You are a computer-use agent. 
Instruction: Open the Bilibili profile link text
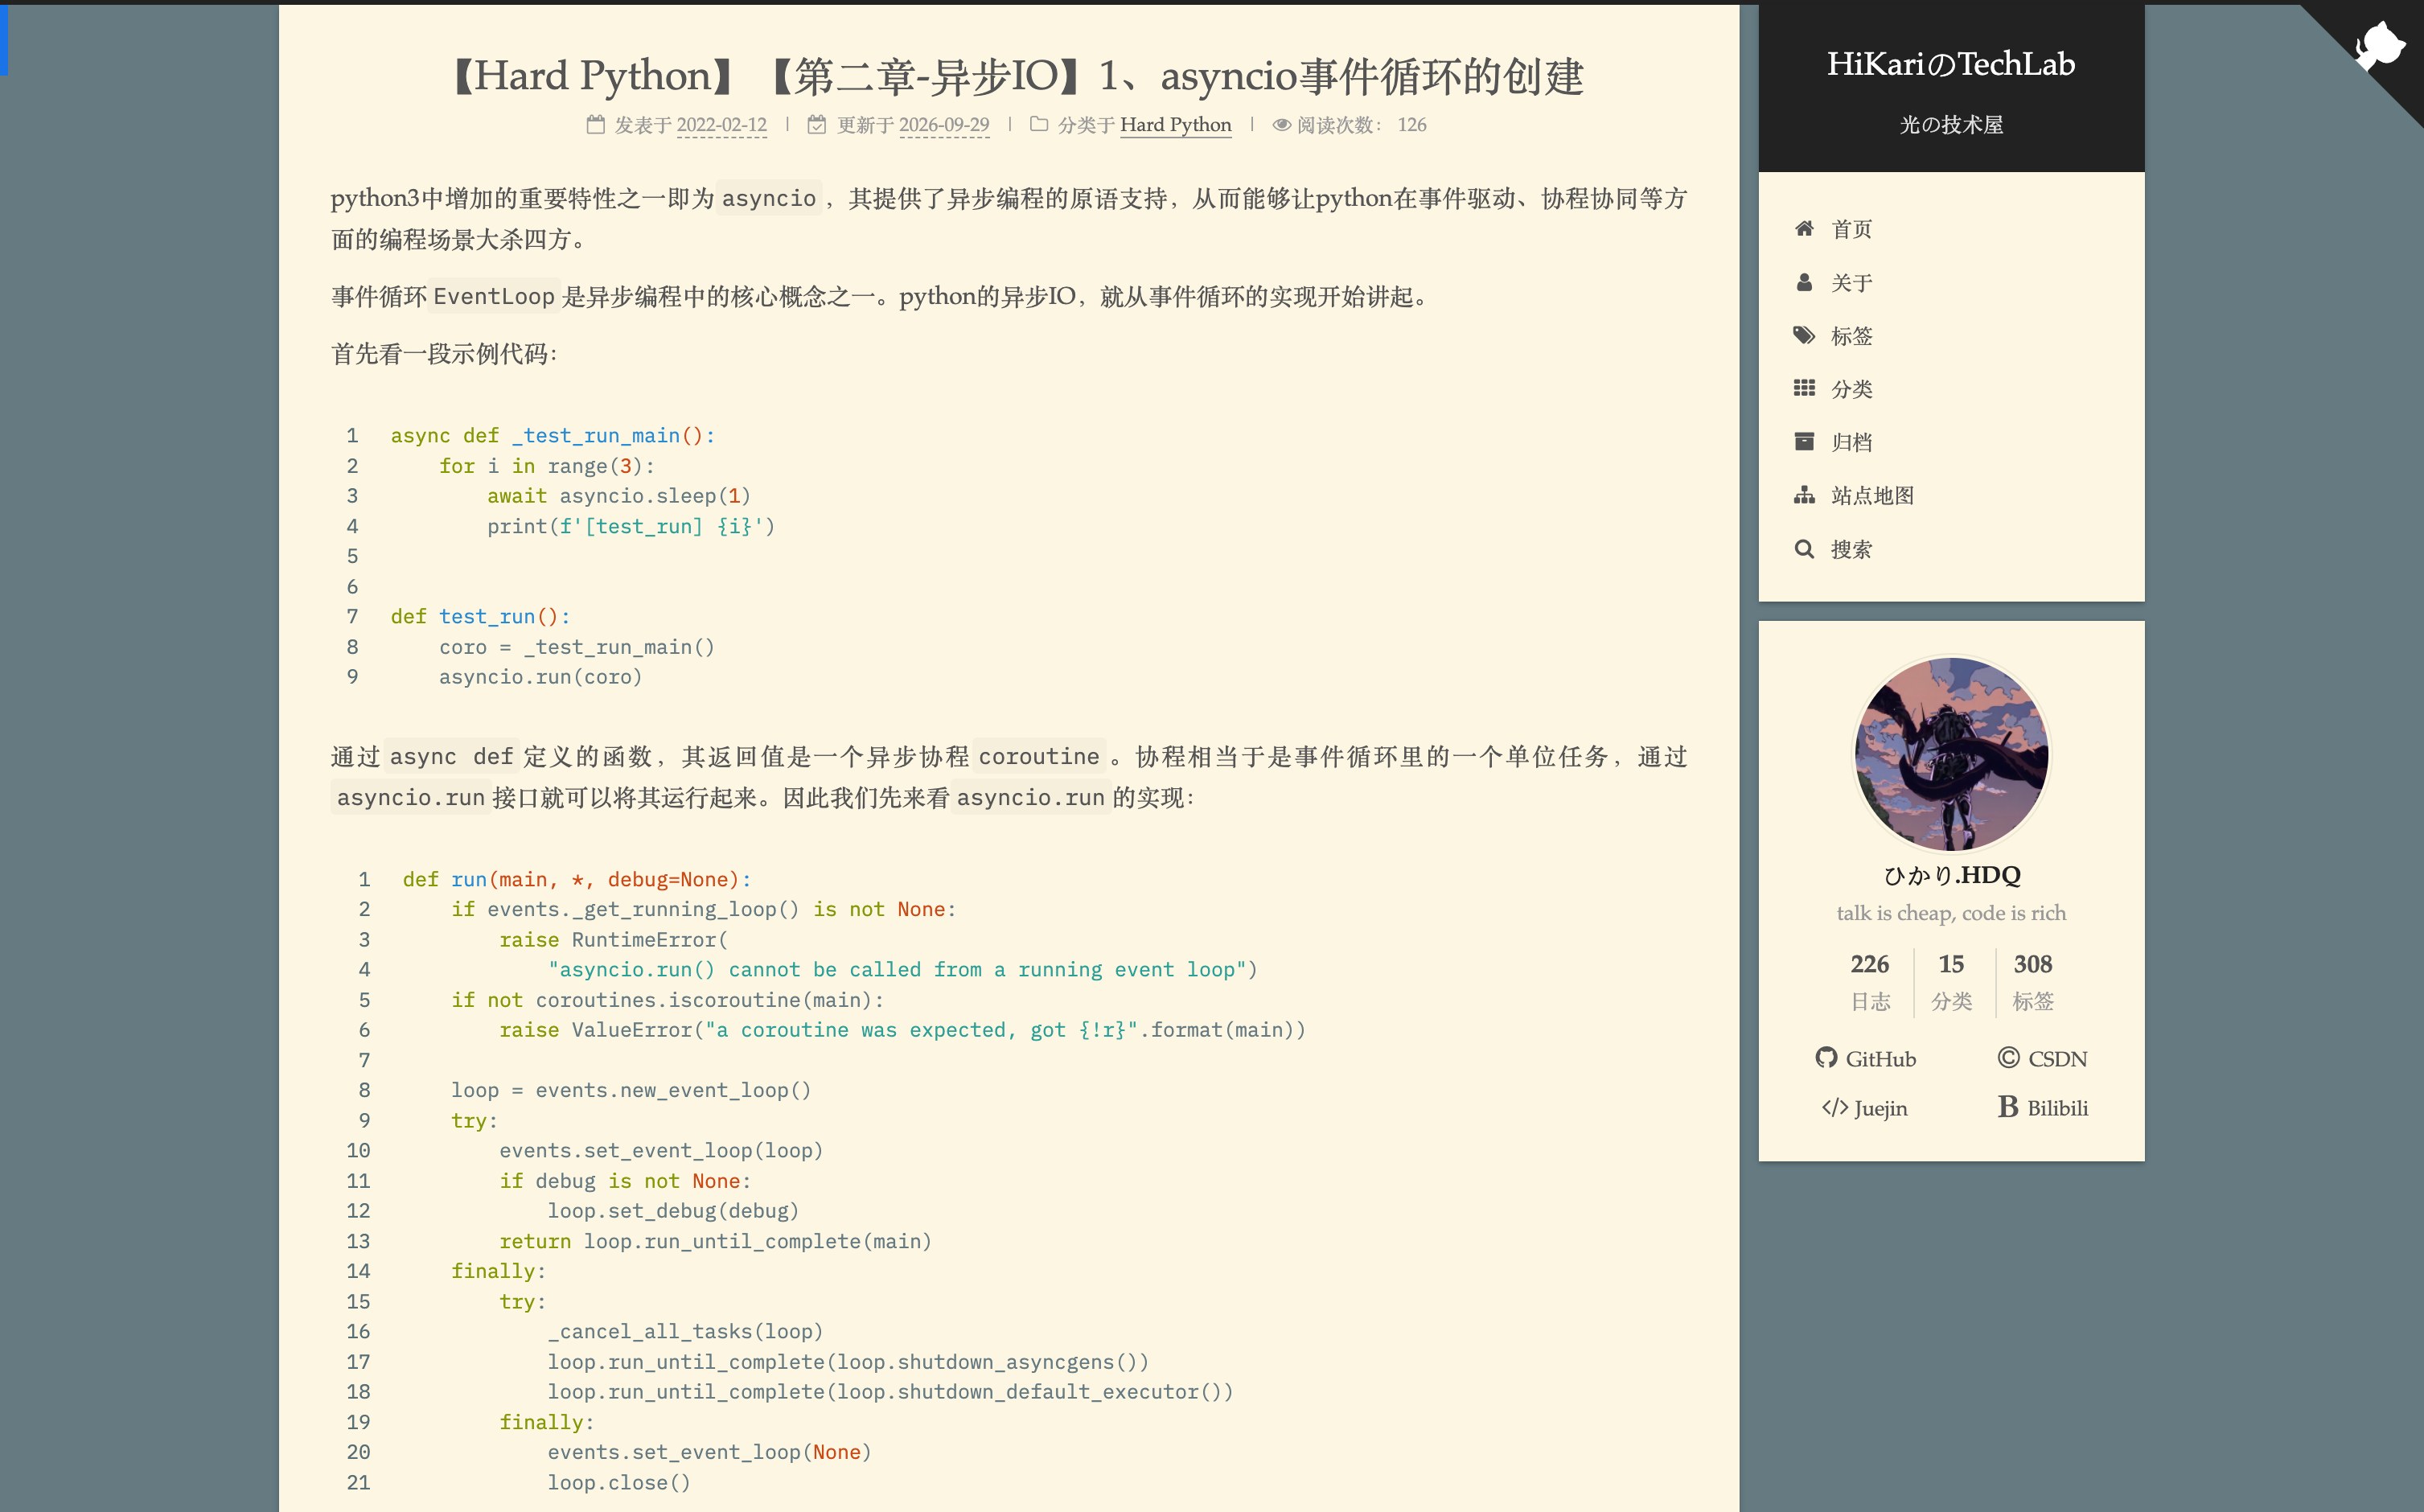pos(2057,1108)
